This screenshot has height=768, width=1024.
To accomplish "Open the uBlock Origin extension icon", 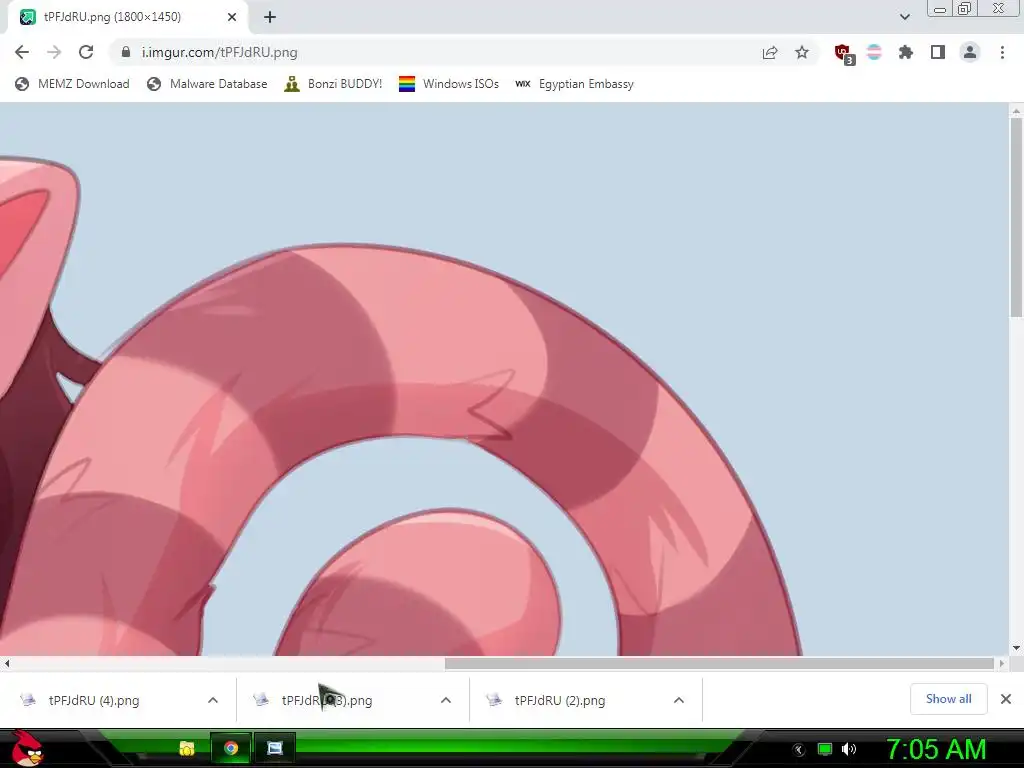I will [x=844, y=54].
